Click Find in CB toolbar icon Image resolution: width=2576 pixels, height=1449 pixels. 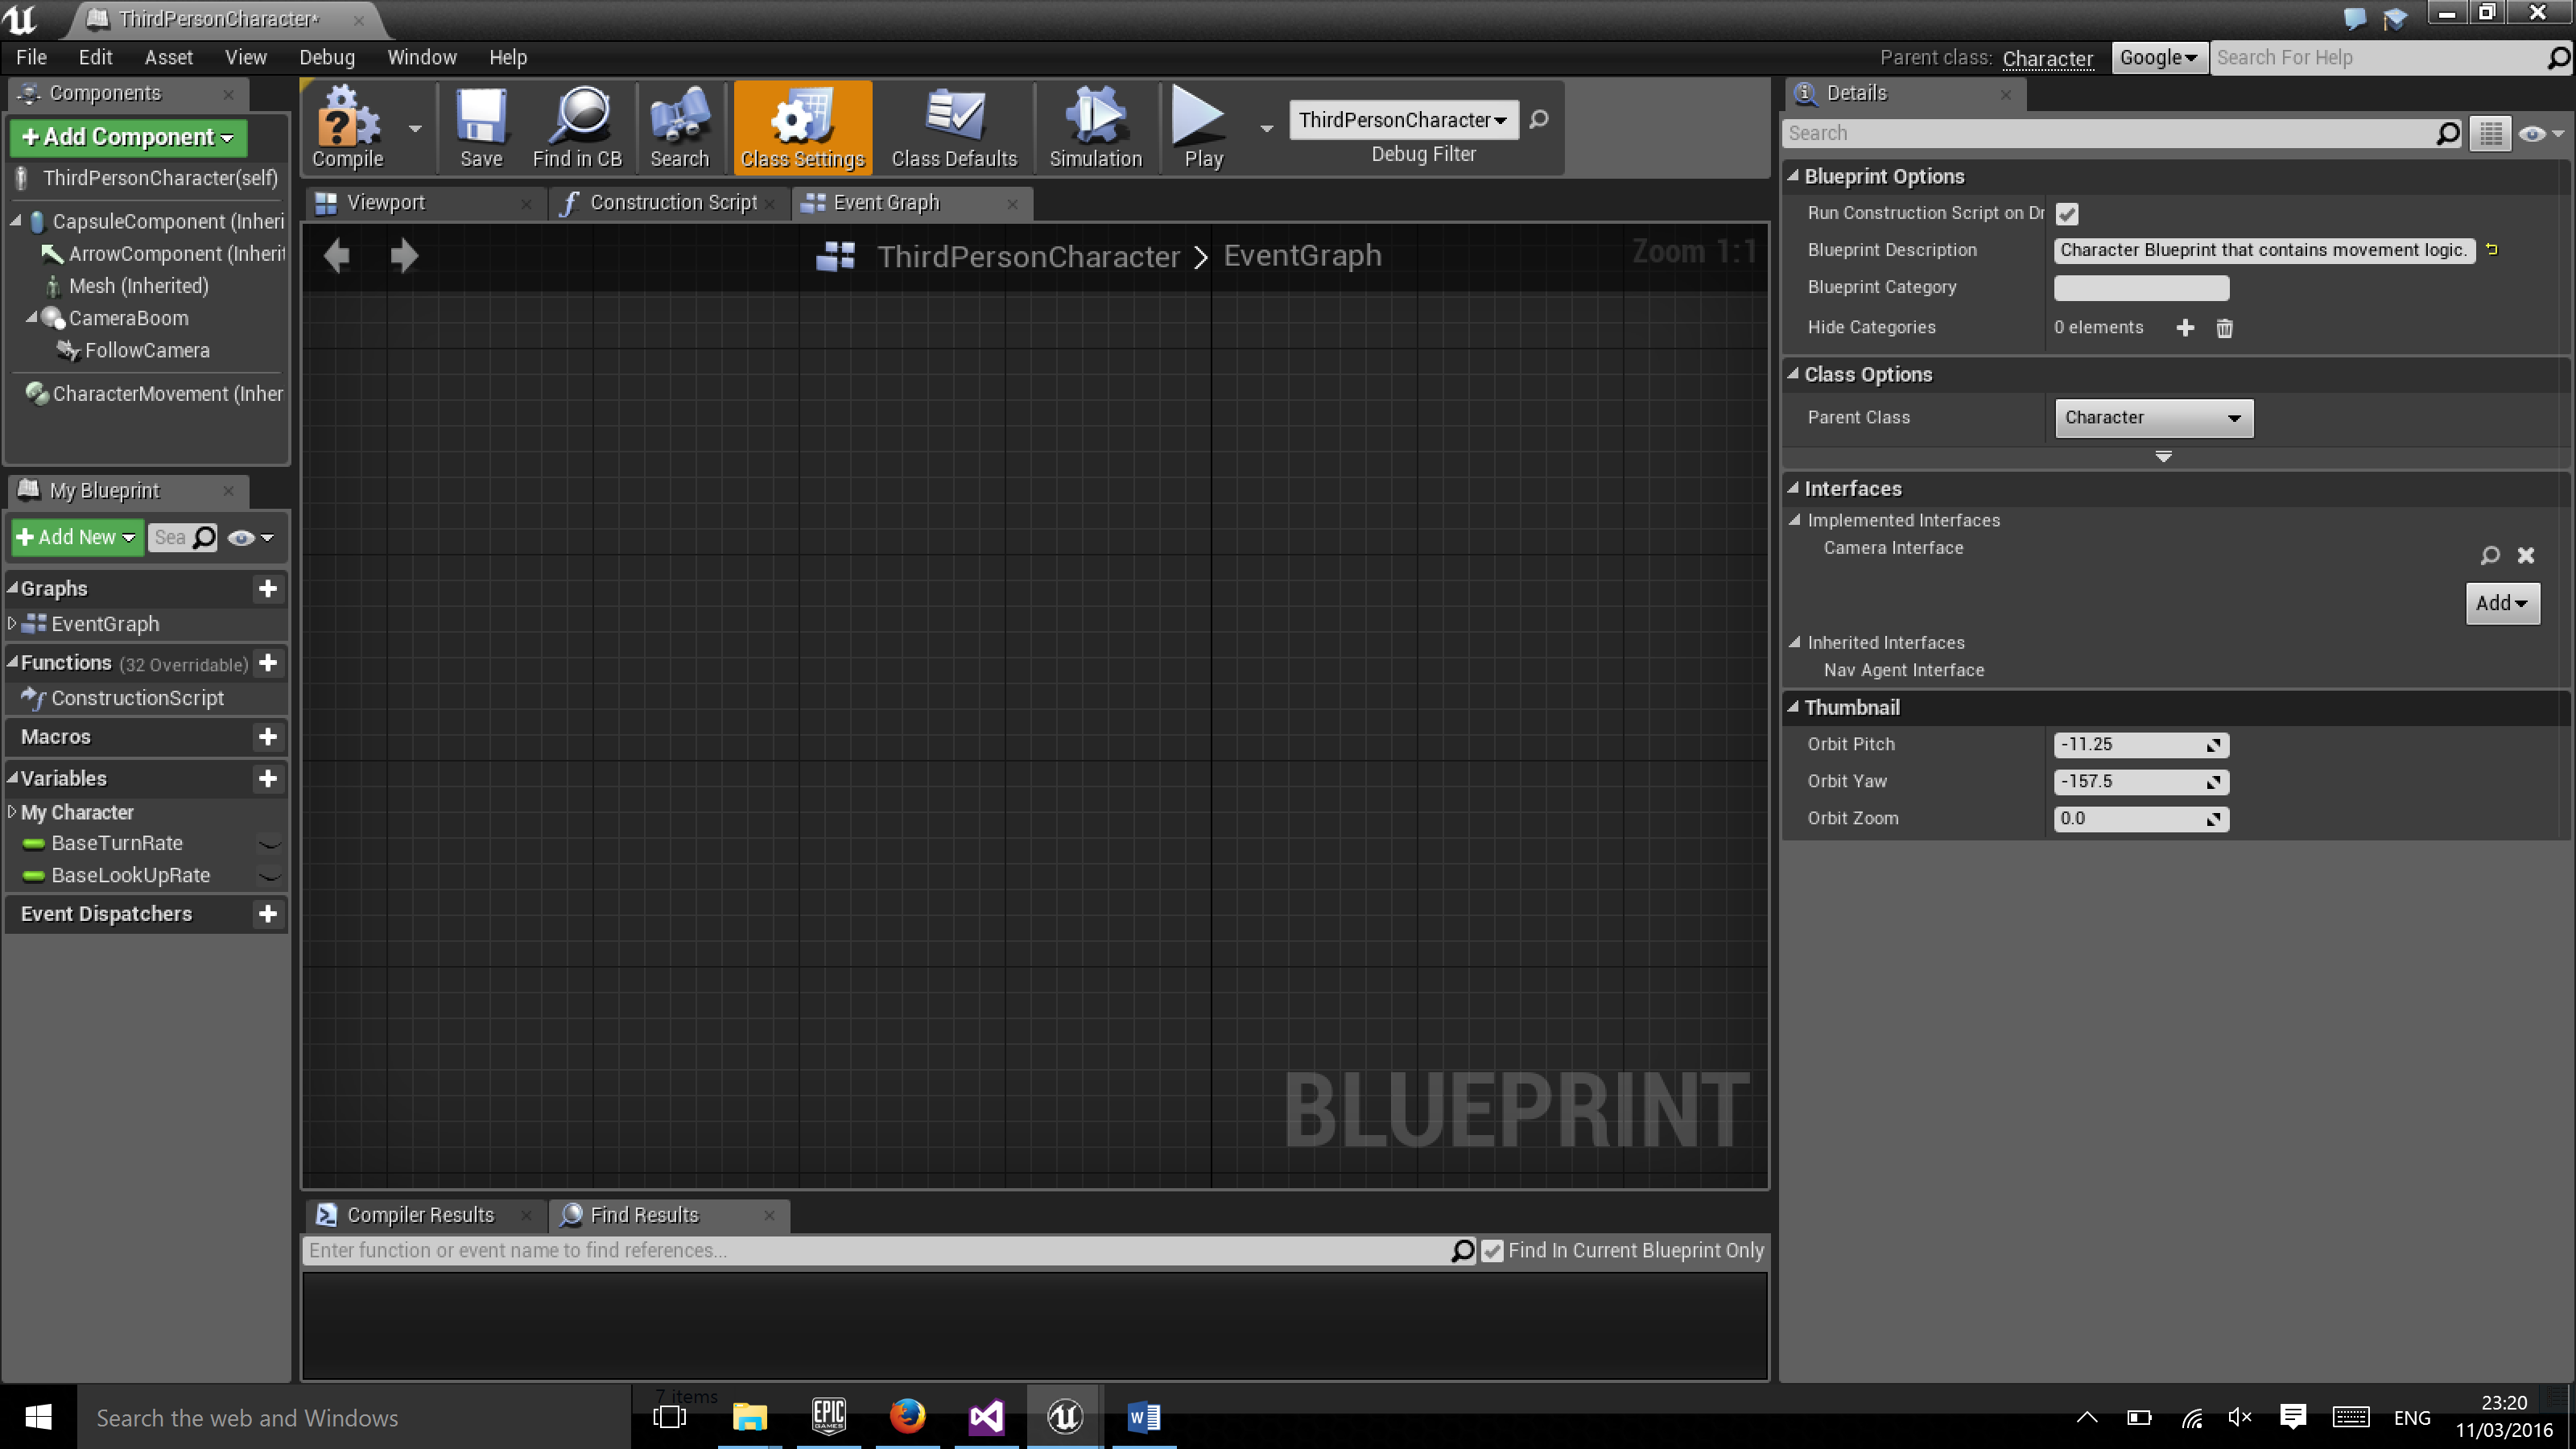(x=577, y=128)
